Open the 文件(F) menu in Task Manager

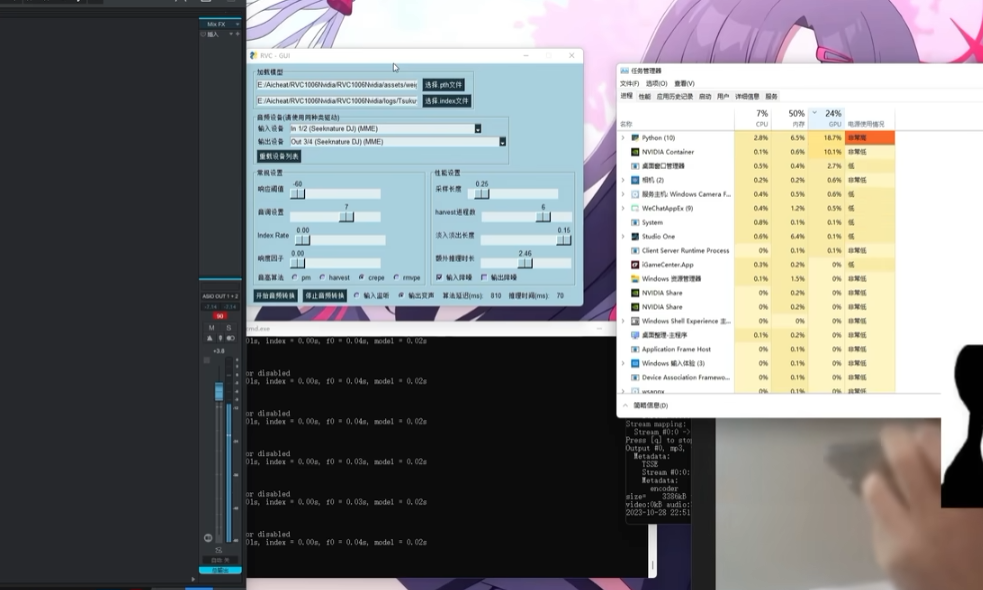point(629,83)
